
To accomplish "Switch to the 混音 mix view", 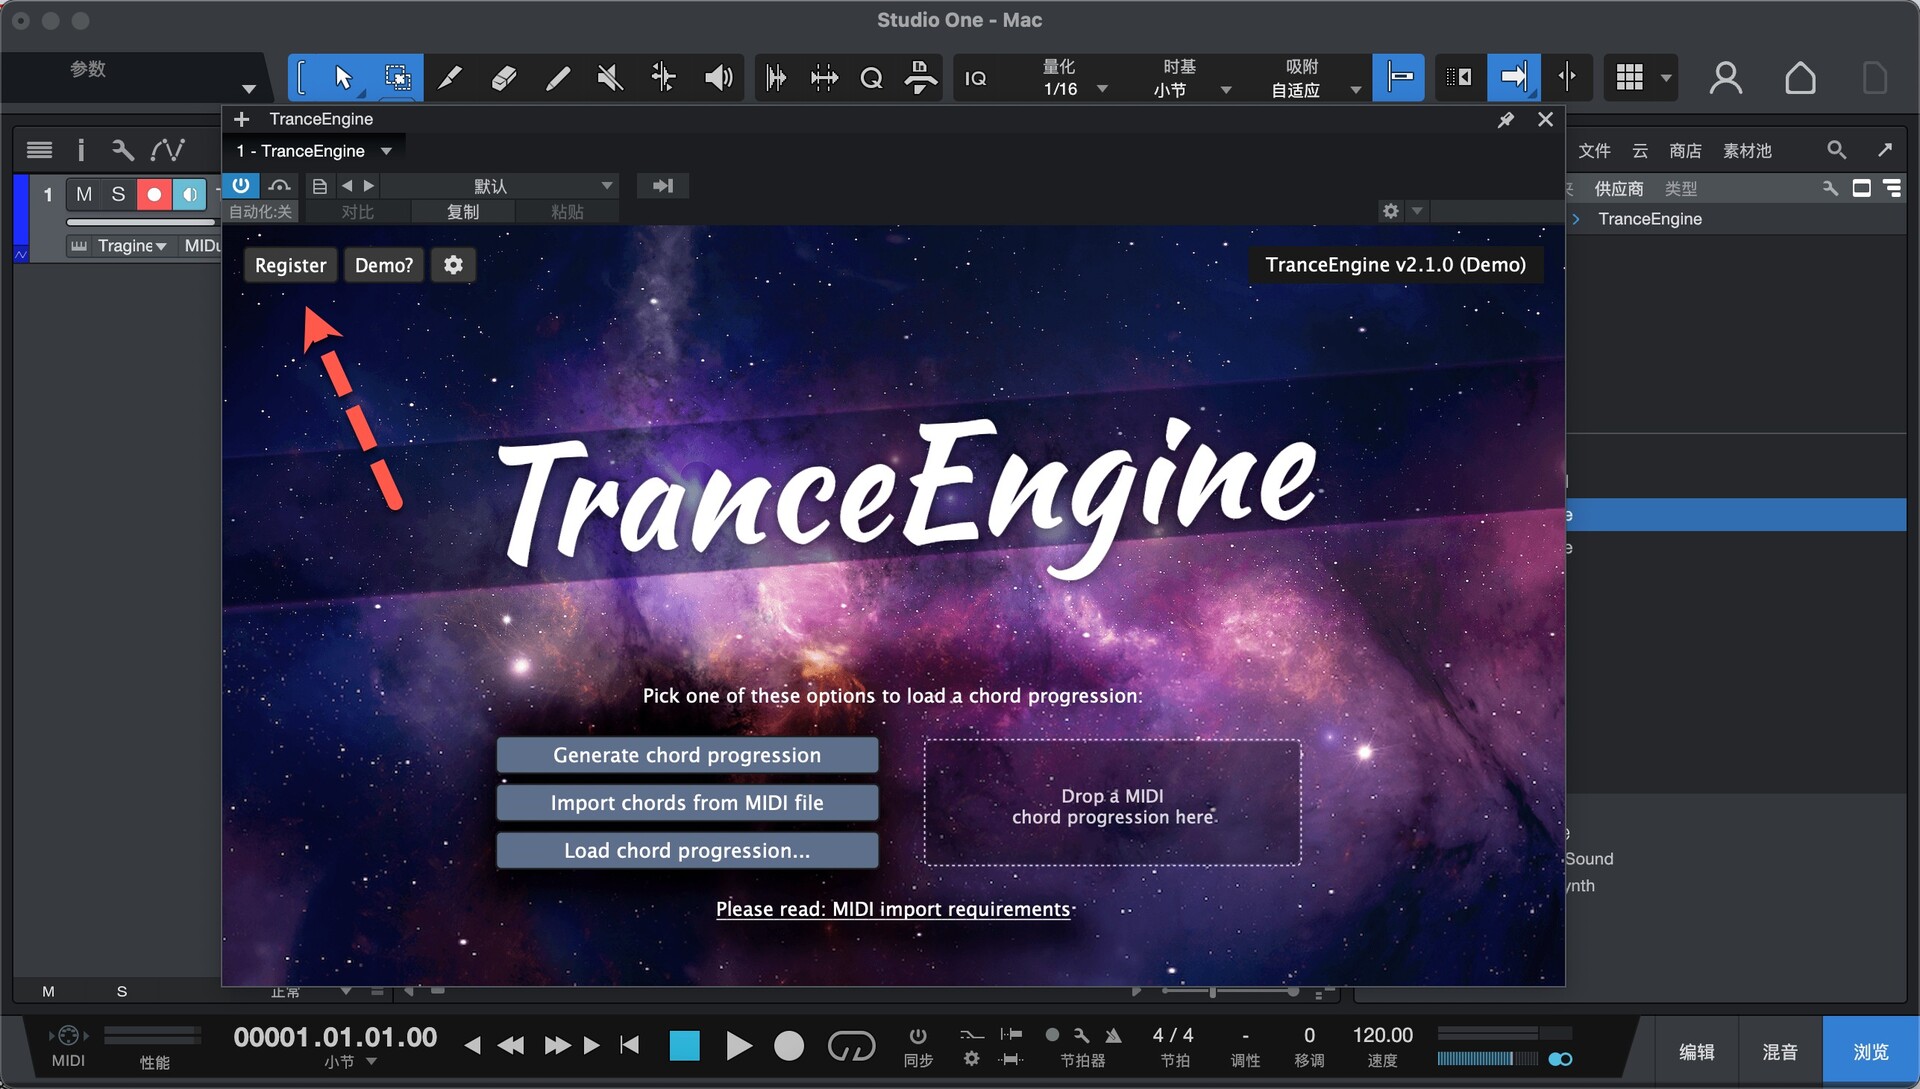I will click(x=1780, y=1052).
